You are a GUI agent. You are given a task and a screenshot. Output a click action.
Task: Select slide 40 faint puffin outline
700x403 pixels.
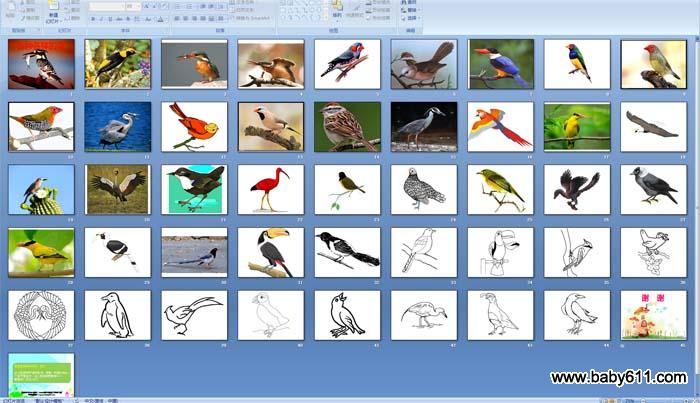[271, 316]
